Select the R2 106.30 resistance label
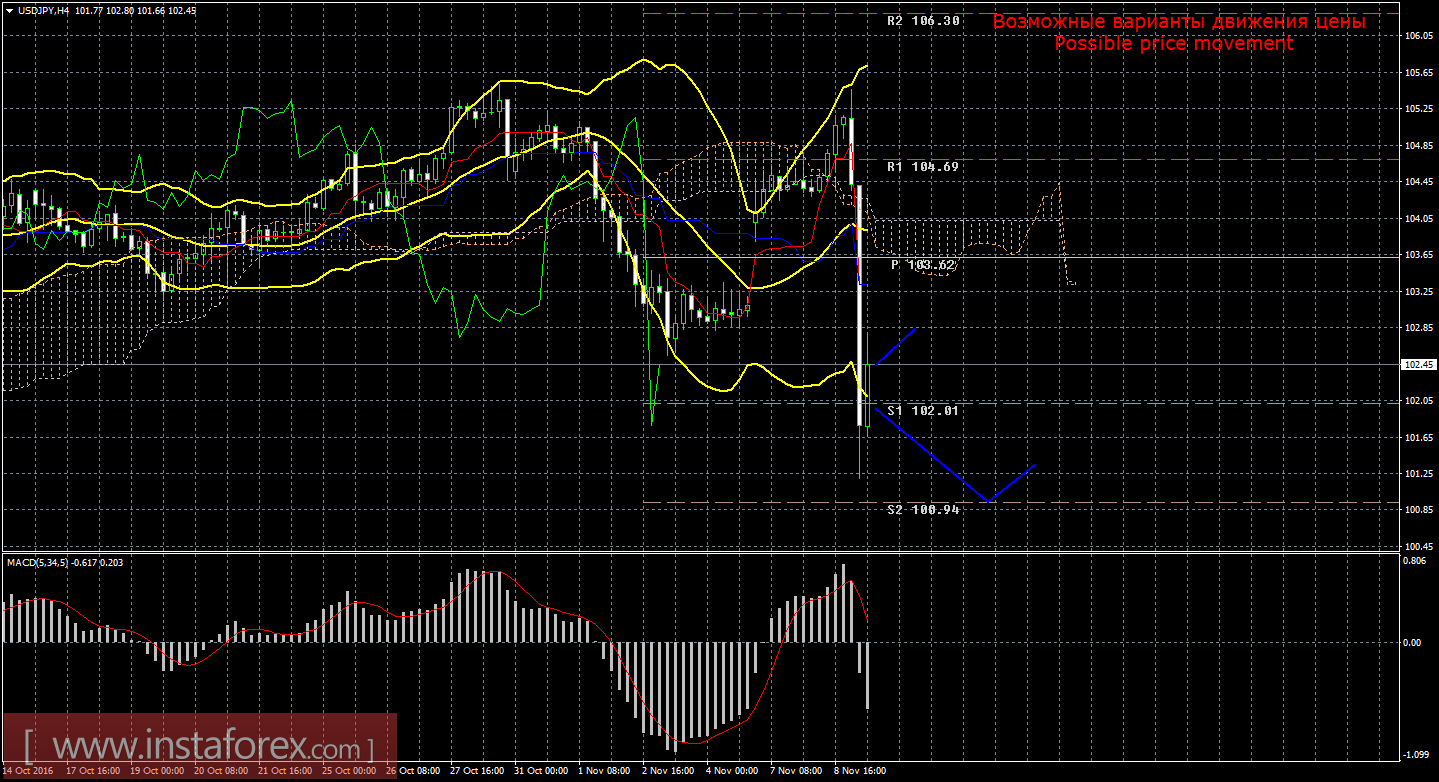The image size is (1439, 782). point(923,20)
